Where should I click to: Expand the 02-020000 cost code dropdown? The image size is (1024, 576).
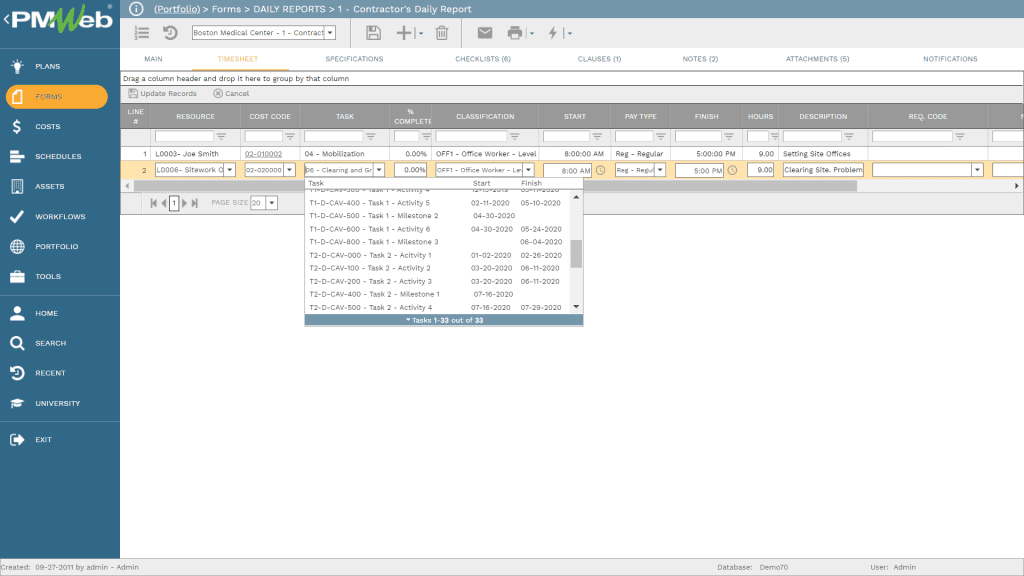289,170
